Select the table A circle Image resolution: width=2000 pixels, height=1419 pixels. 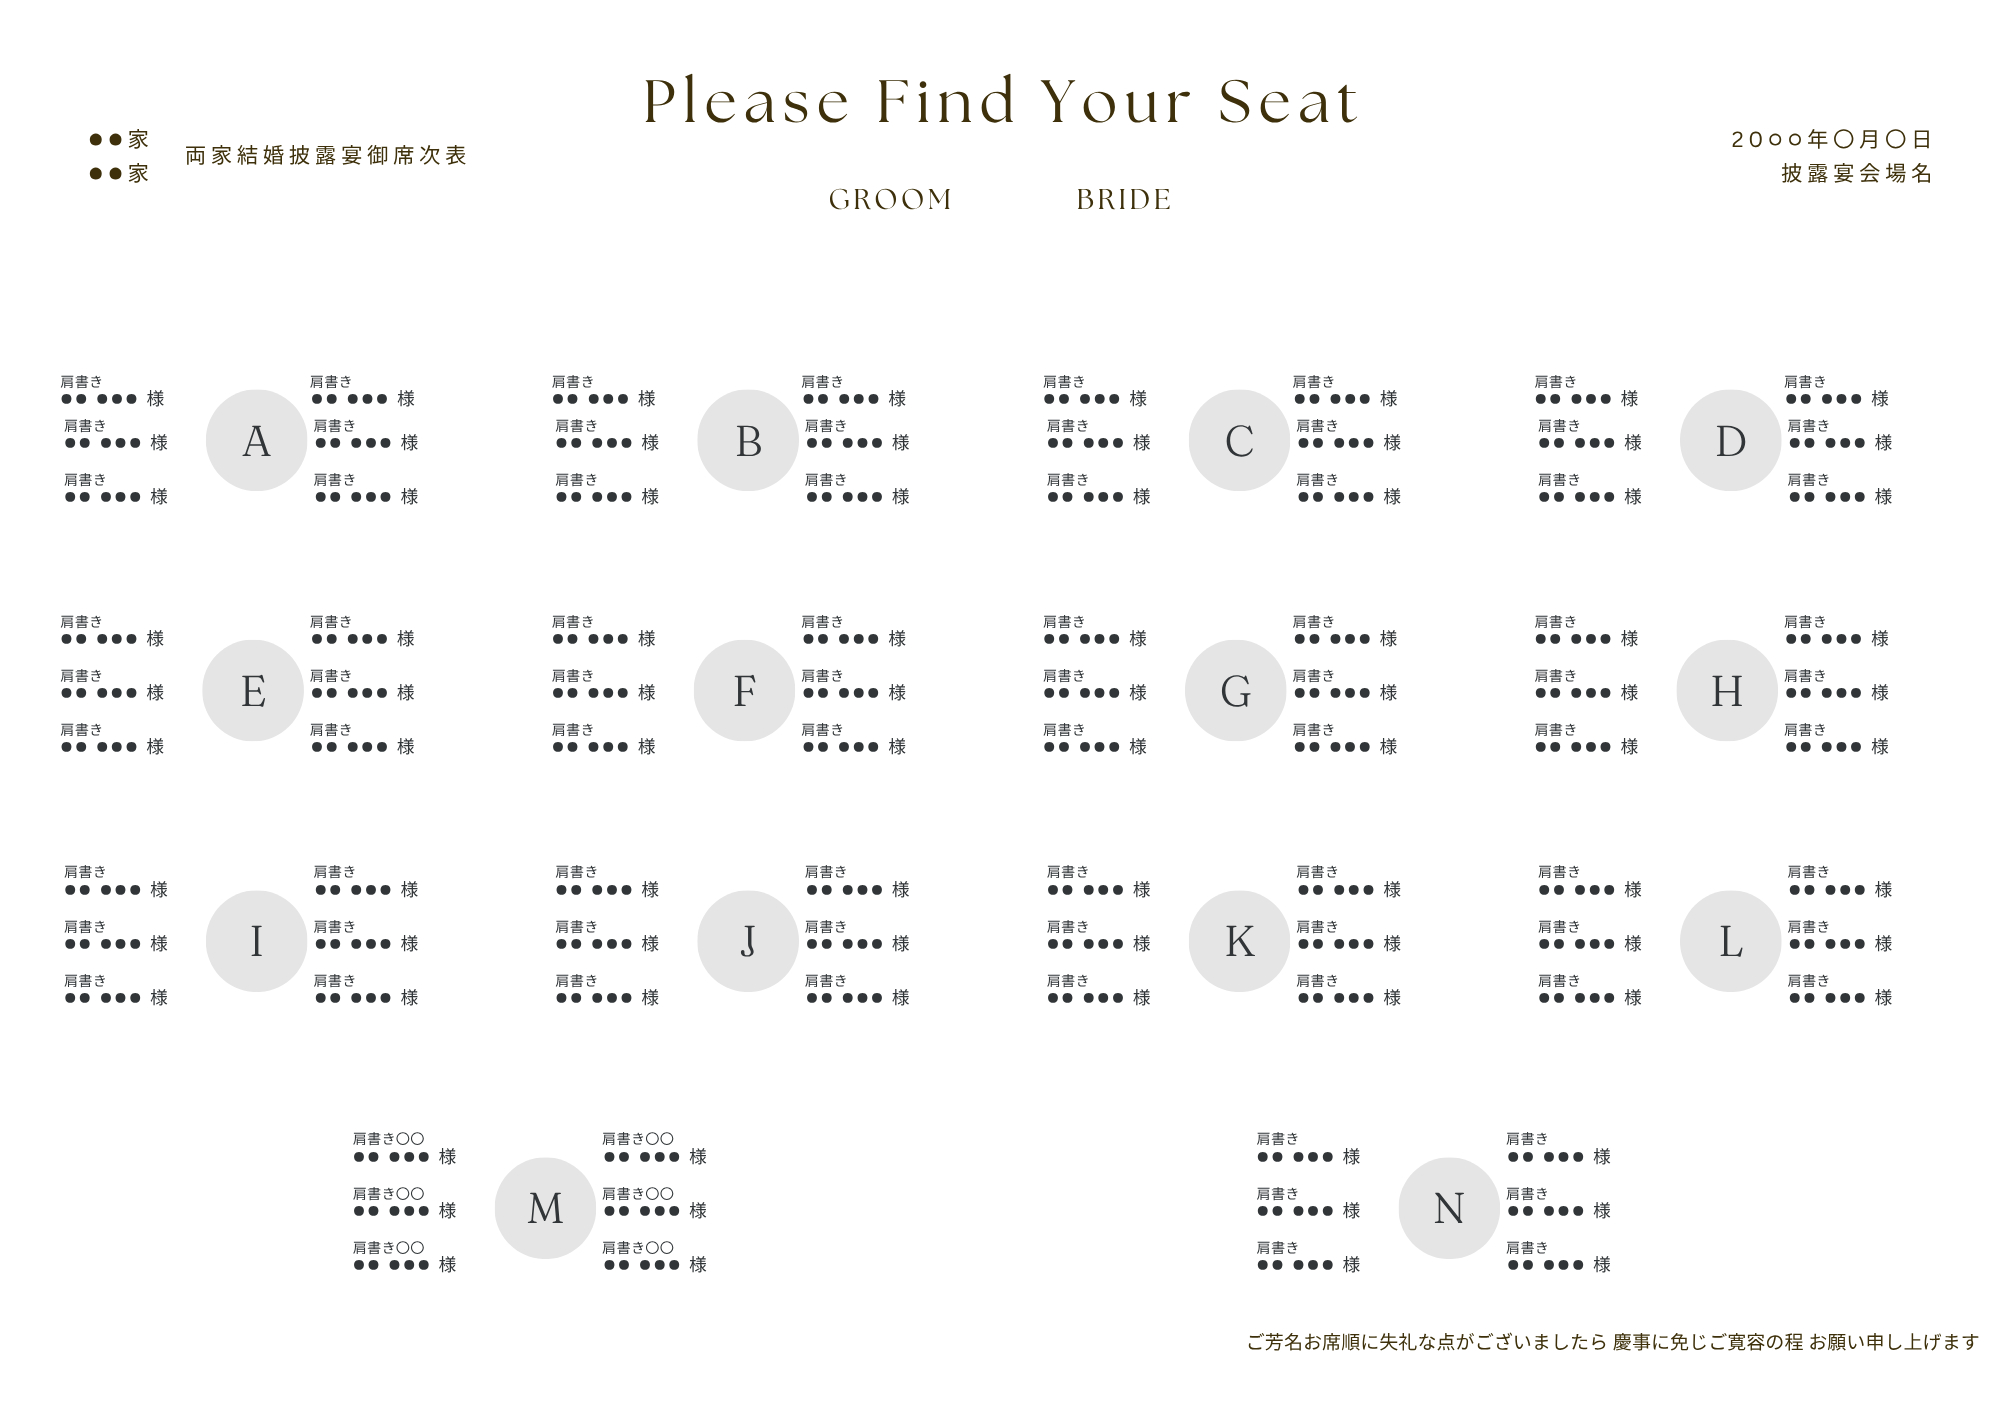click(256, 440)
